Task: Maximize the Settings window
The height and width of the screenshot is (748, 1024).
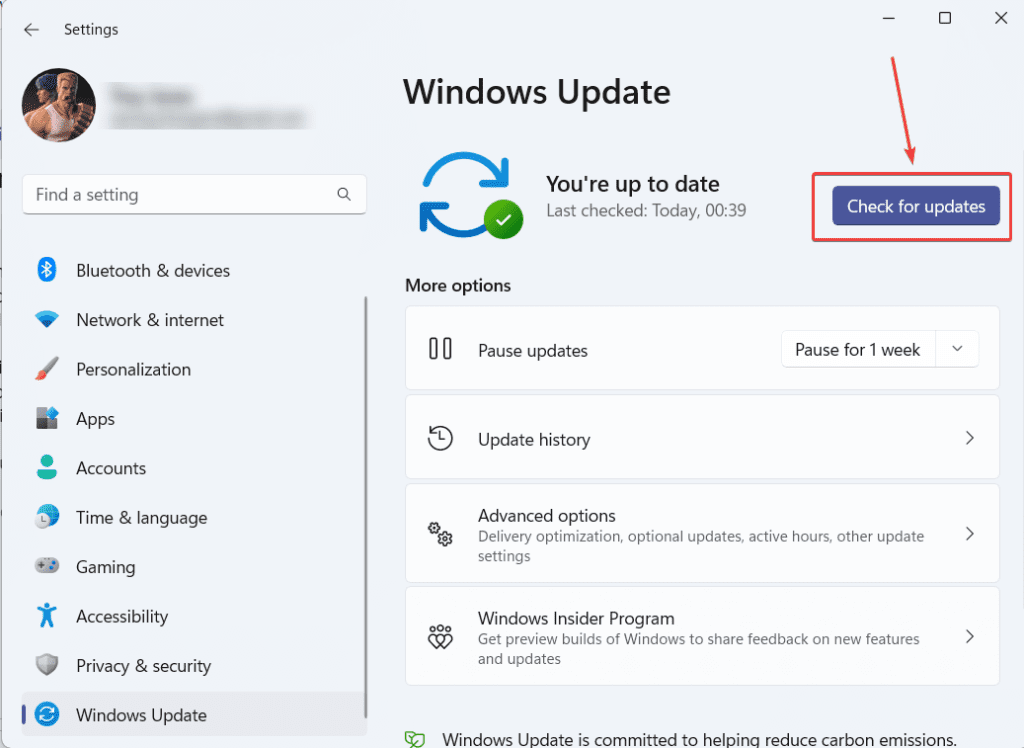Action: click(x=944, y=18)
